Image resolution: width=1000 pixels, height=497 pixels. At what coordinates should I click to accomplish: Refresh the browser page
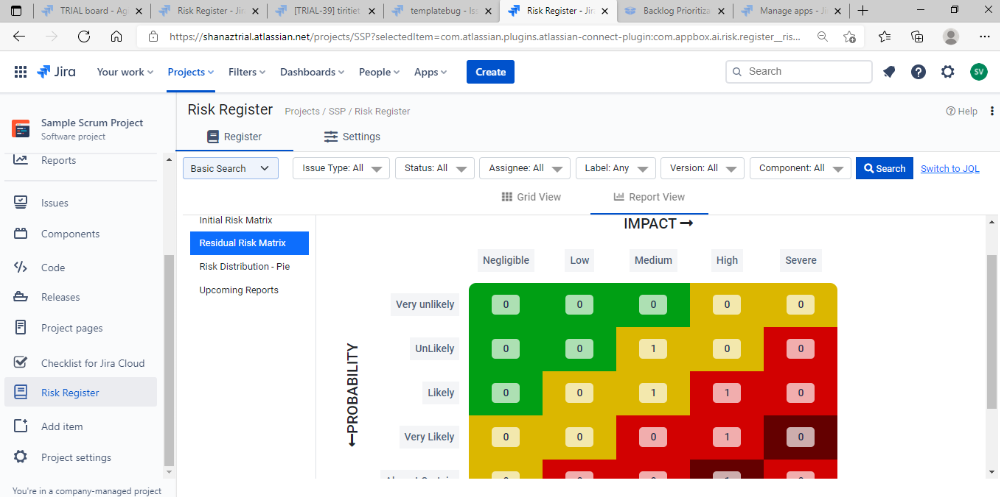click(x=82, y=36)
